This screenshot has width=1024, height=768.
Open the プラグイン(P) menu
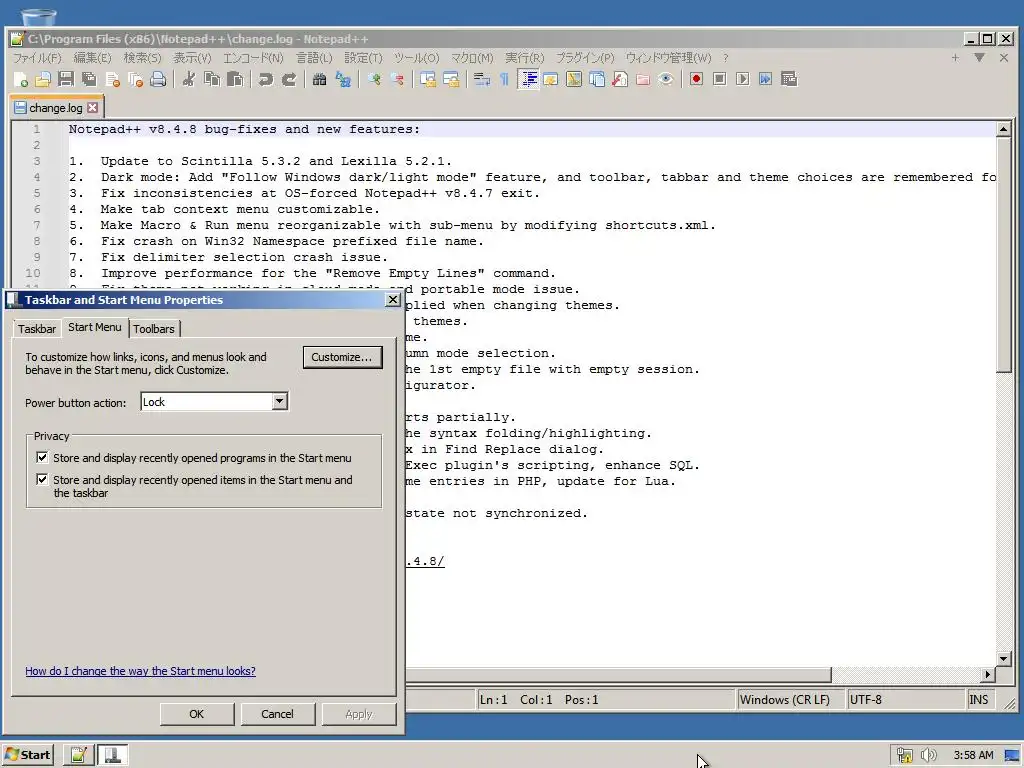pyautogui.click(x=585, y=58)
